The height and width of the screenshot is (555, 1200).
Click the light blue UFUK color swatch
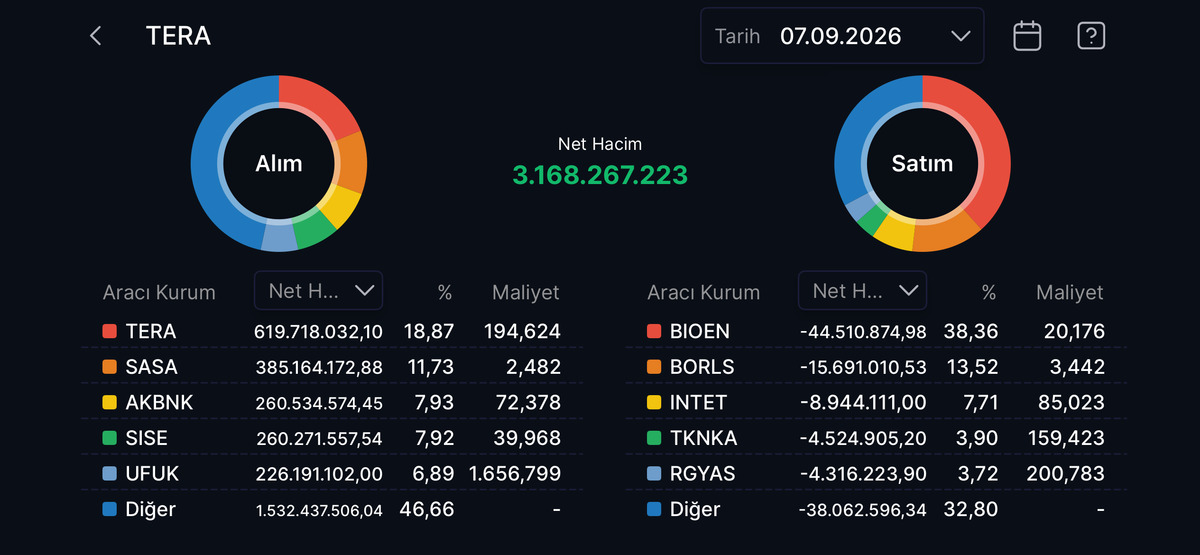(110, 474)
